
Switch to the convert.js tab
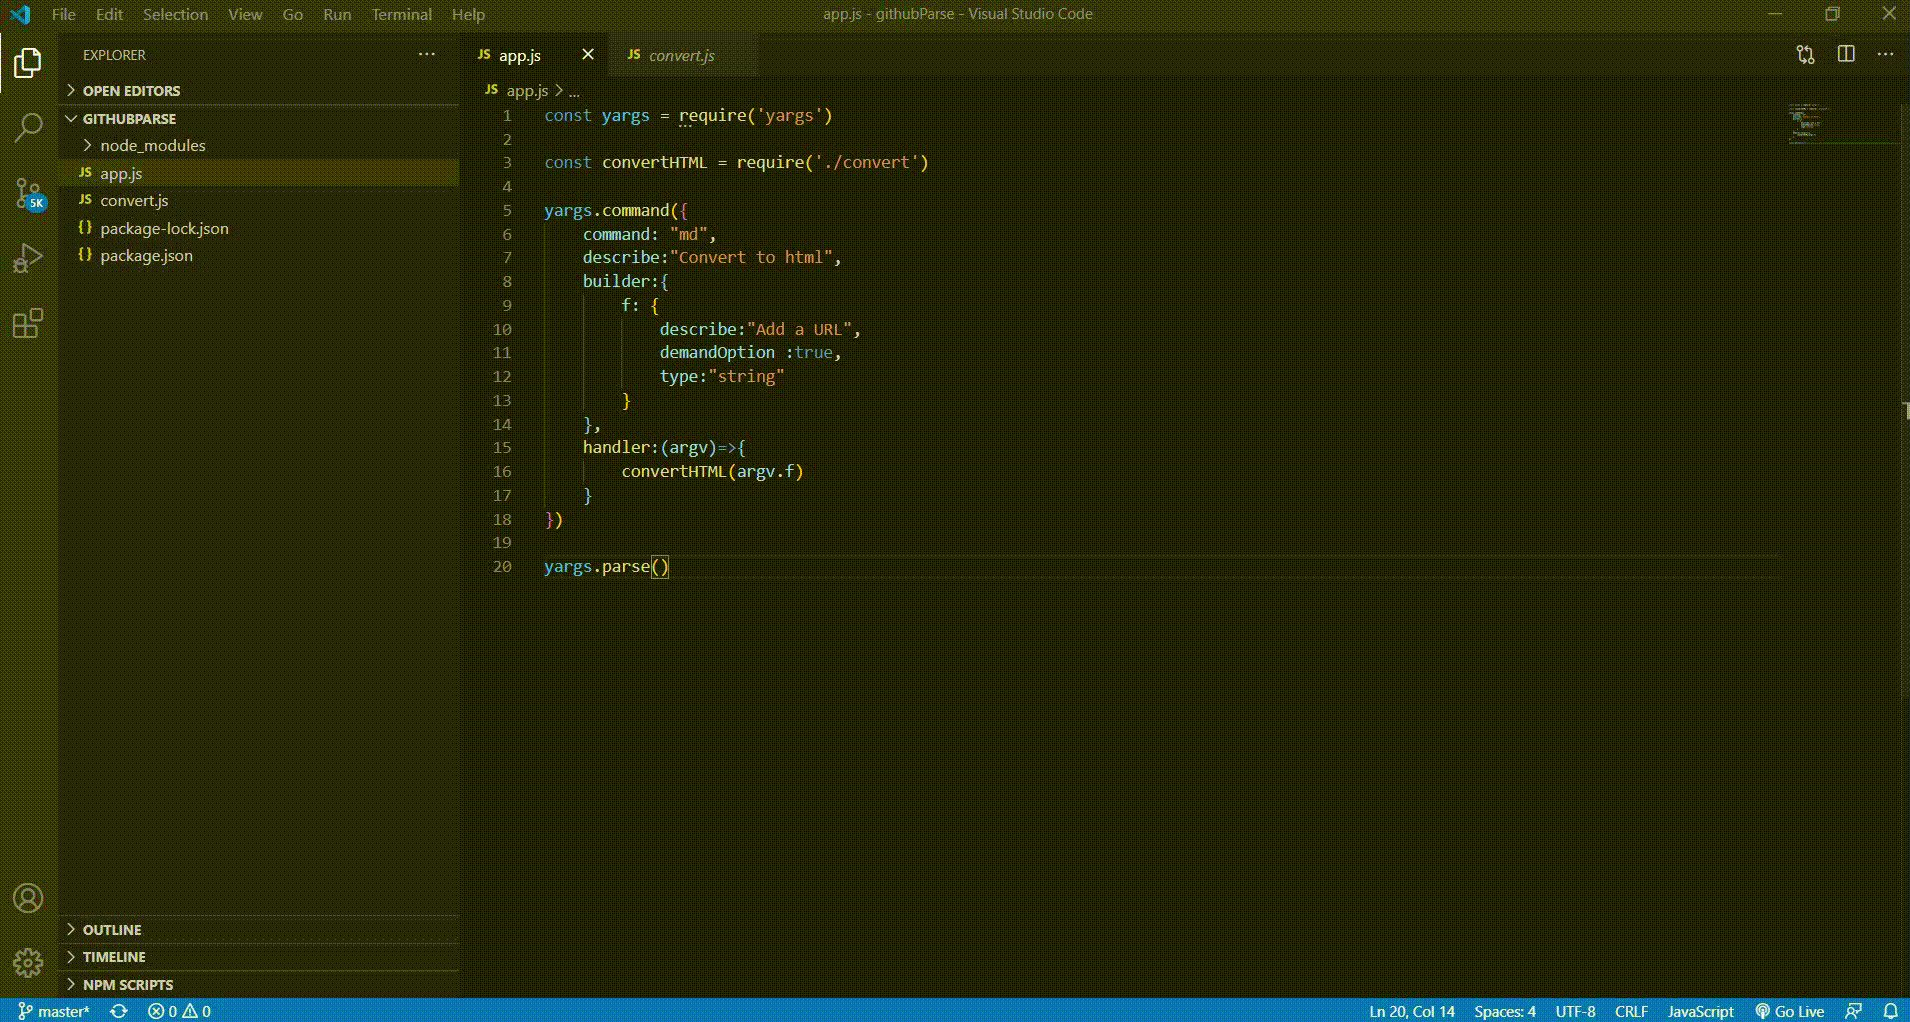tap(682, 55)
